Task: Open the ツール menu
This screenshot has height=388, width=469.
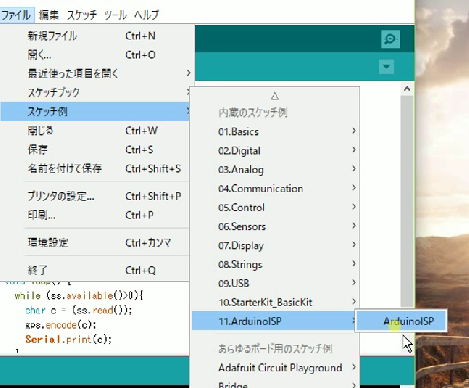Action: pos(115,15)
